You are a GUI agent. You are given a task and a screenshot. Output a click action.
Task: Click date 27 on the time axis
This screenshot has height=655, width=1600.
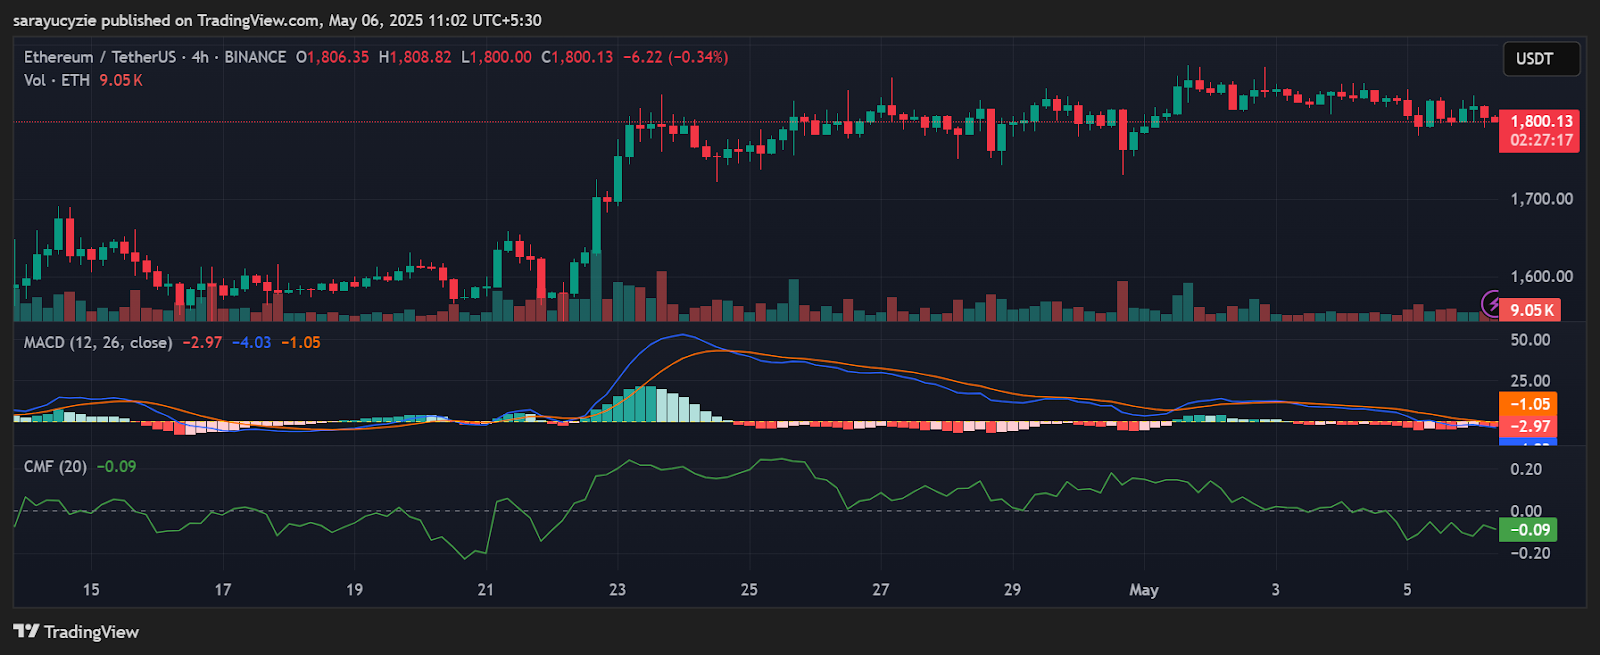(x=881, y=590)
